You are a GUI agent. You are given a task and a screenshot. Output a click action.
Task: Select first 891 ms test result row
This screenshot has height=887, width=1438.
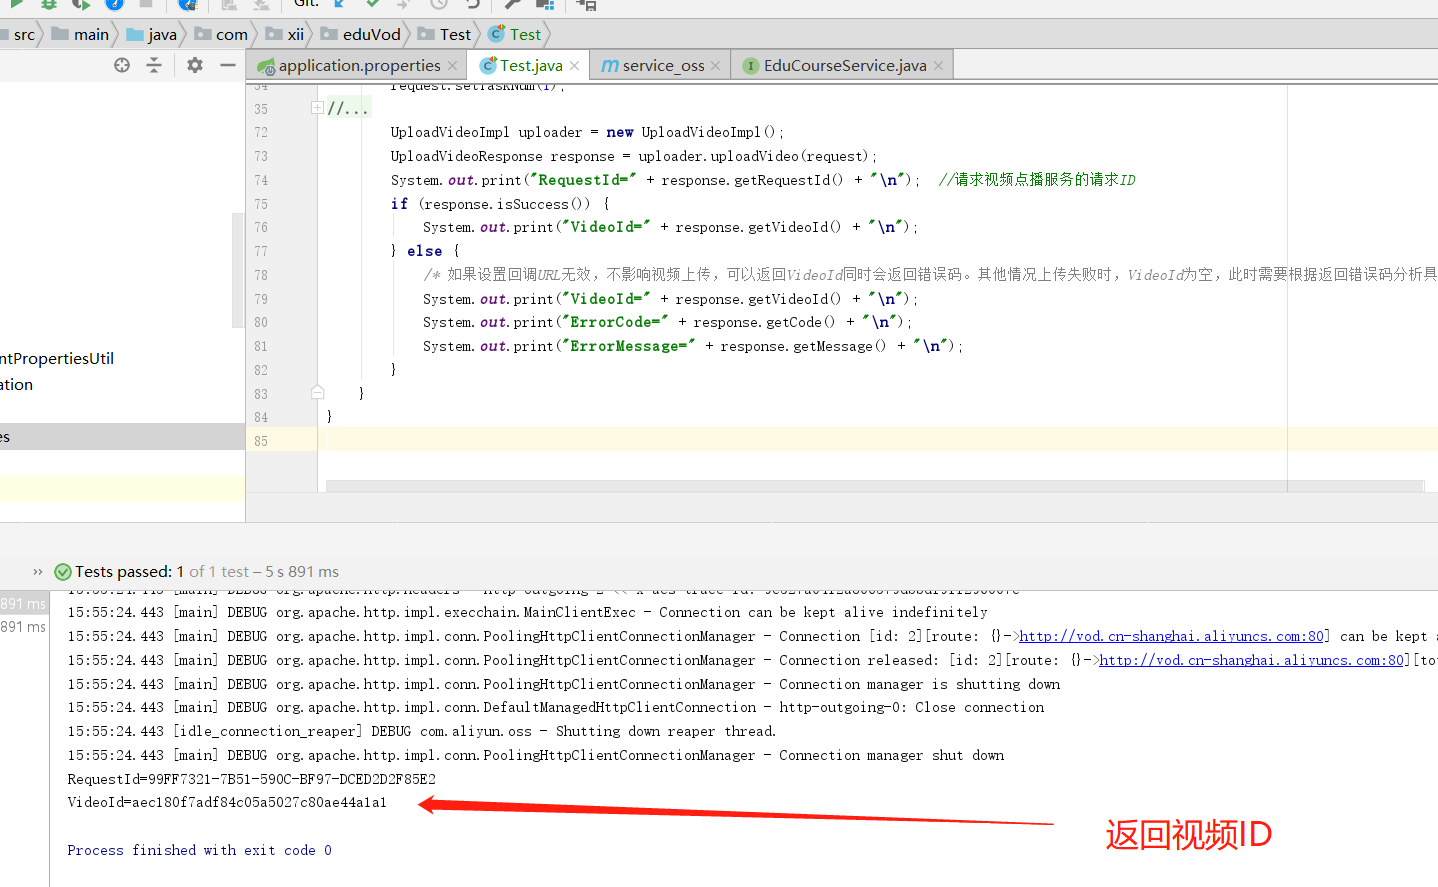click(x=23, y=604)
